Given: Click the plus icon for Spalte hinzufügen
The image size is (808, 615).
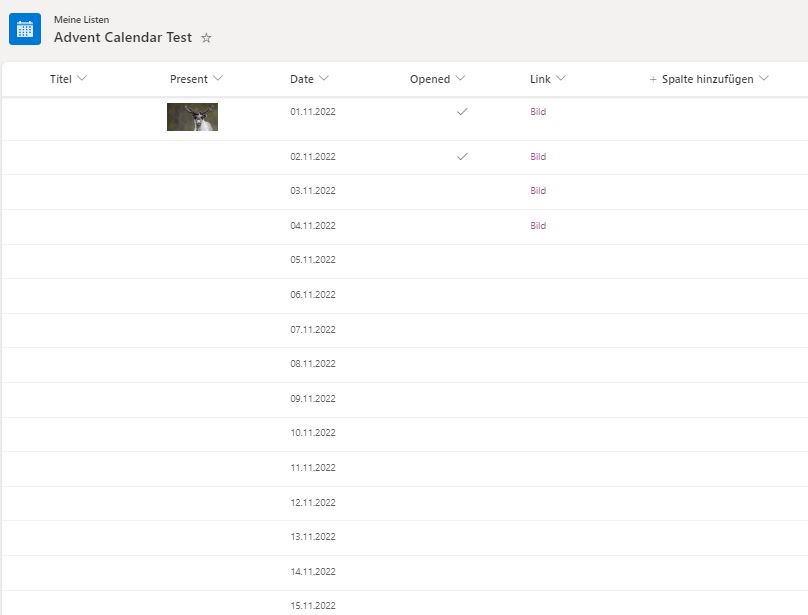Looking at the screenshot, I should pos(653,79).
